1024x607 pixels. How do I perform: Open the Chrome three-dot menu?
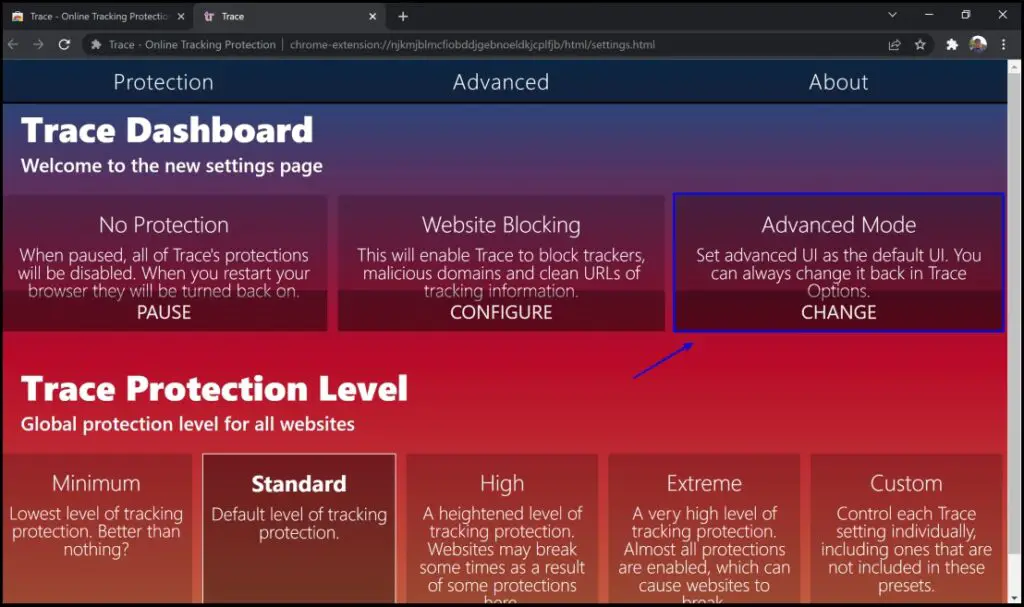pyautogui.click(x=1004, y=44)
